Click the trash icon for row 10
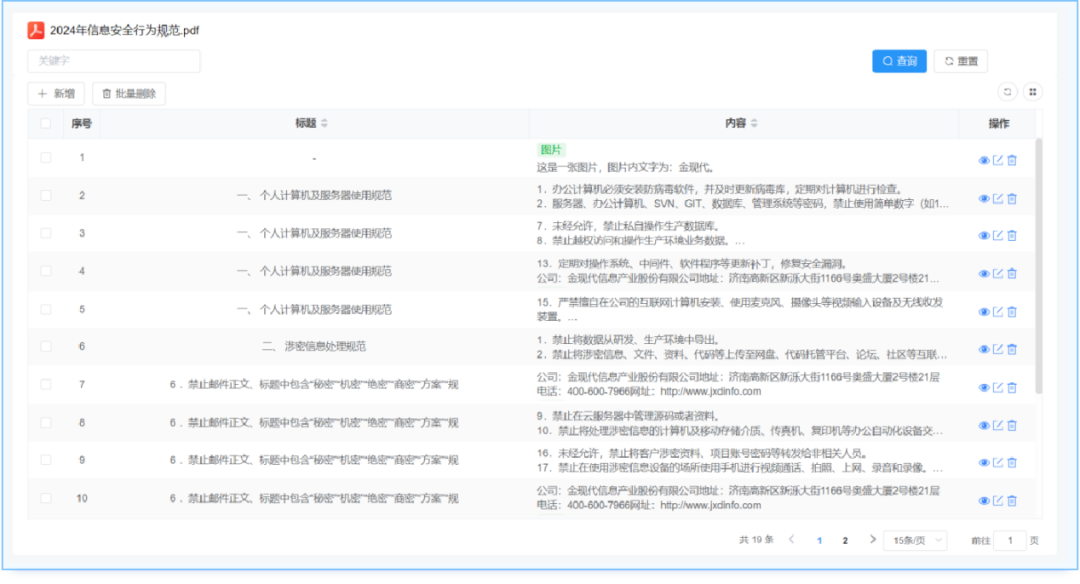The width and height of the screenshot is (1080, 584). 1011,501
